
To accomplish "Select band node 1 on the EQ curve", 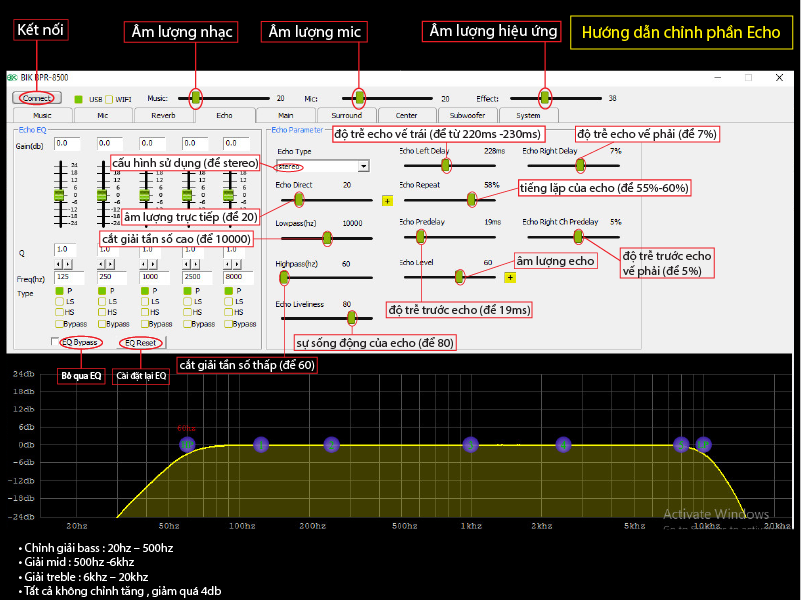I will click(x=261, y=445).
